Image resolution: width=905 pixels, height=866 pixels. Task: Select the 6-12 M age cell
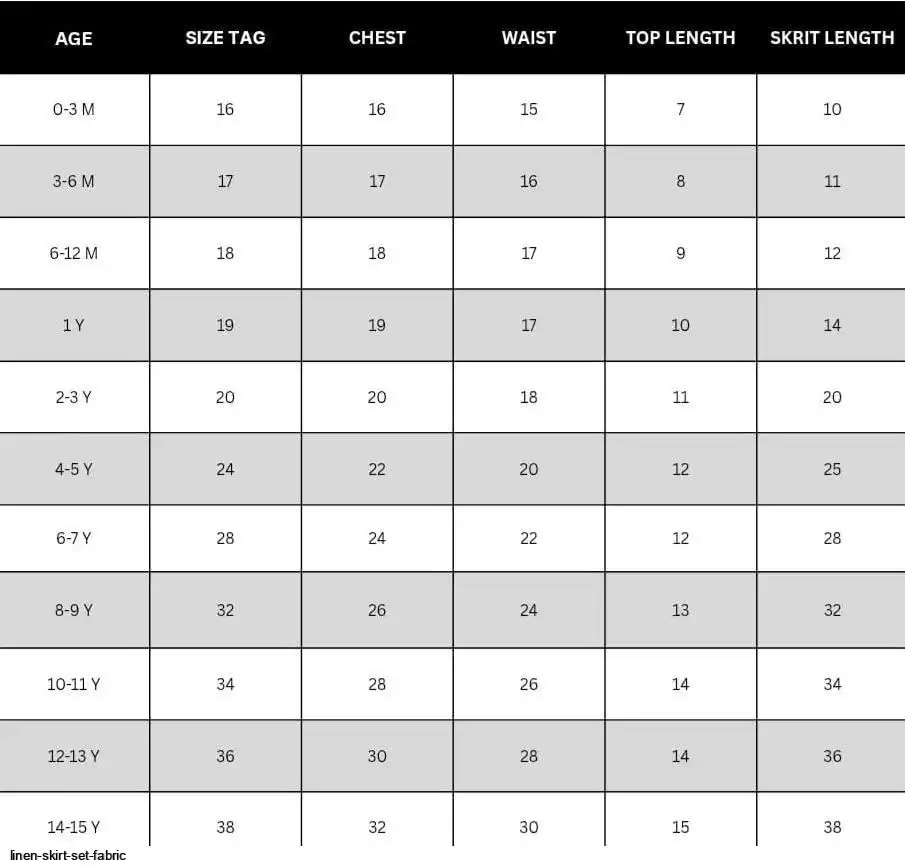tap(74, 253)
